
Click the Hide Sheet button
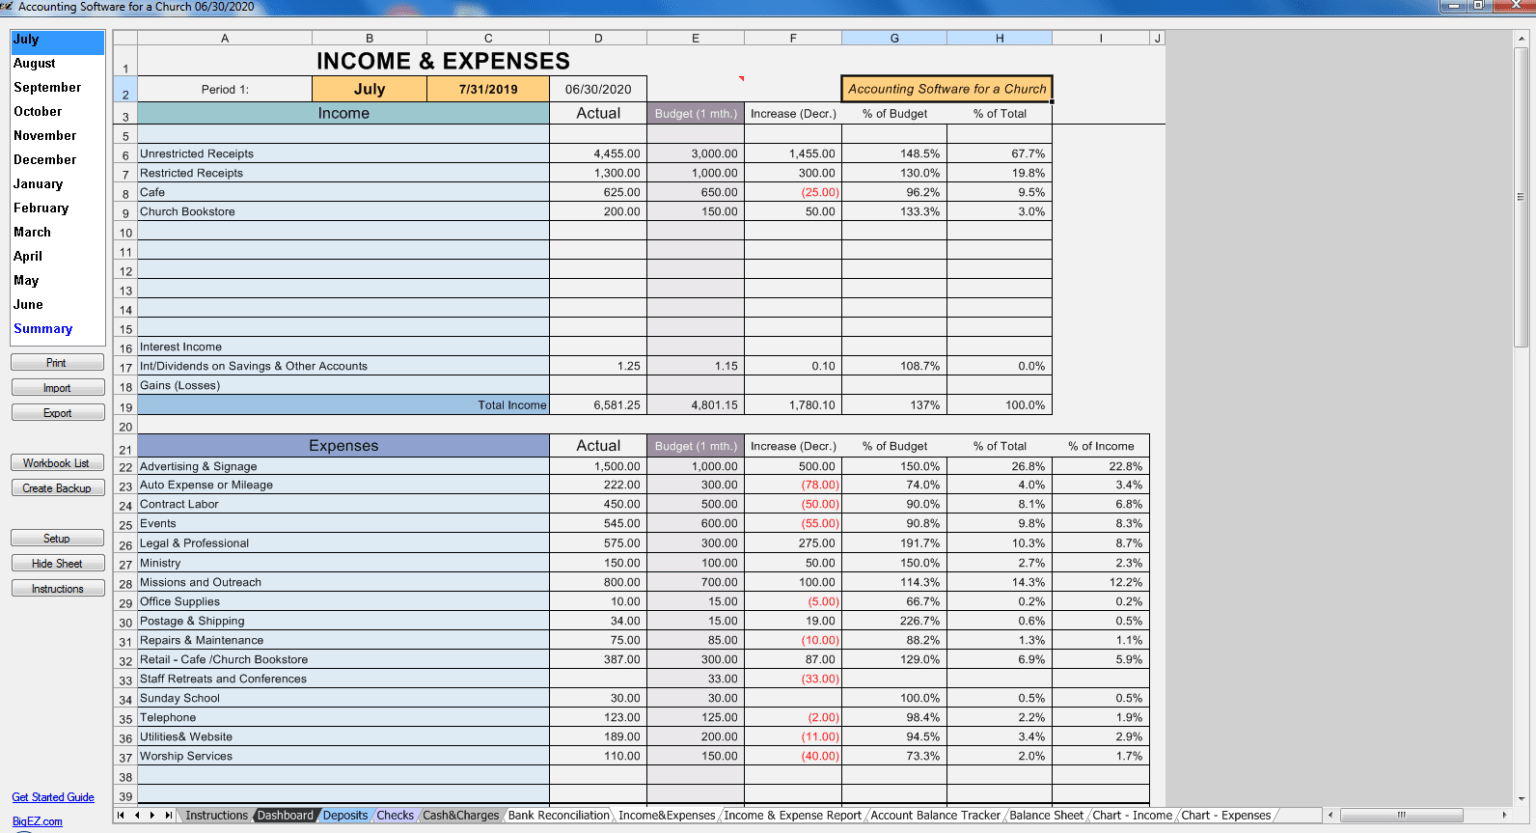click(x=57, y=562)
